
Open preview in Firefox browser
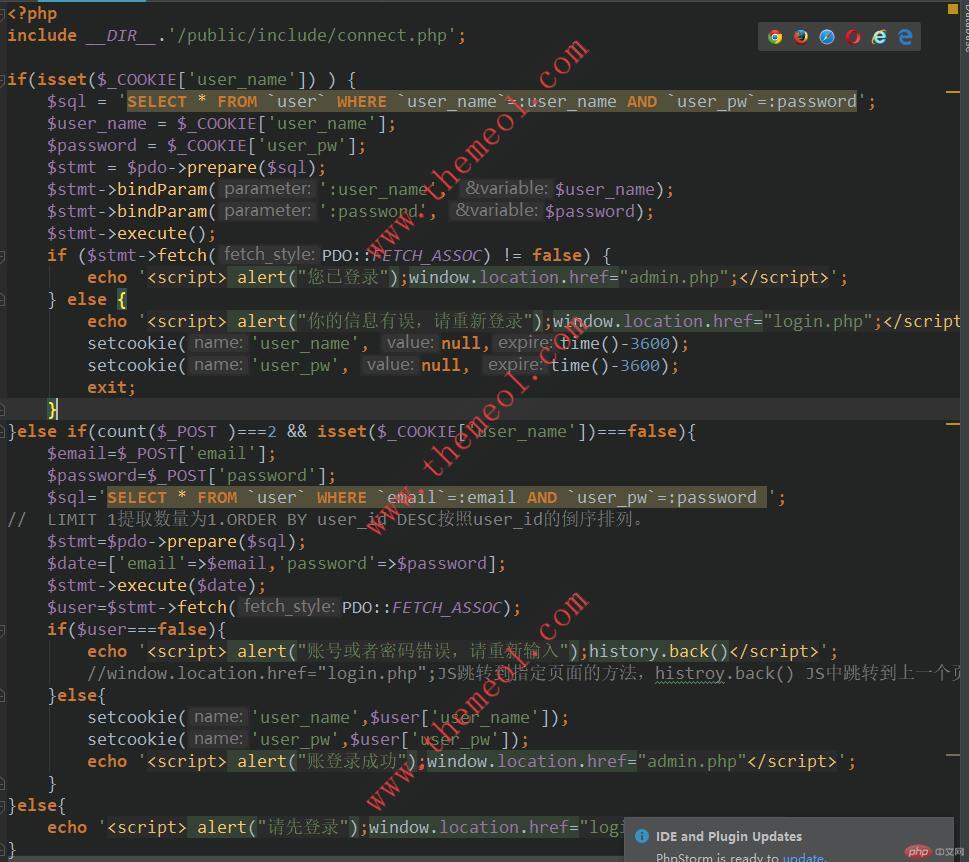point(801,37)
